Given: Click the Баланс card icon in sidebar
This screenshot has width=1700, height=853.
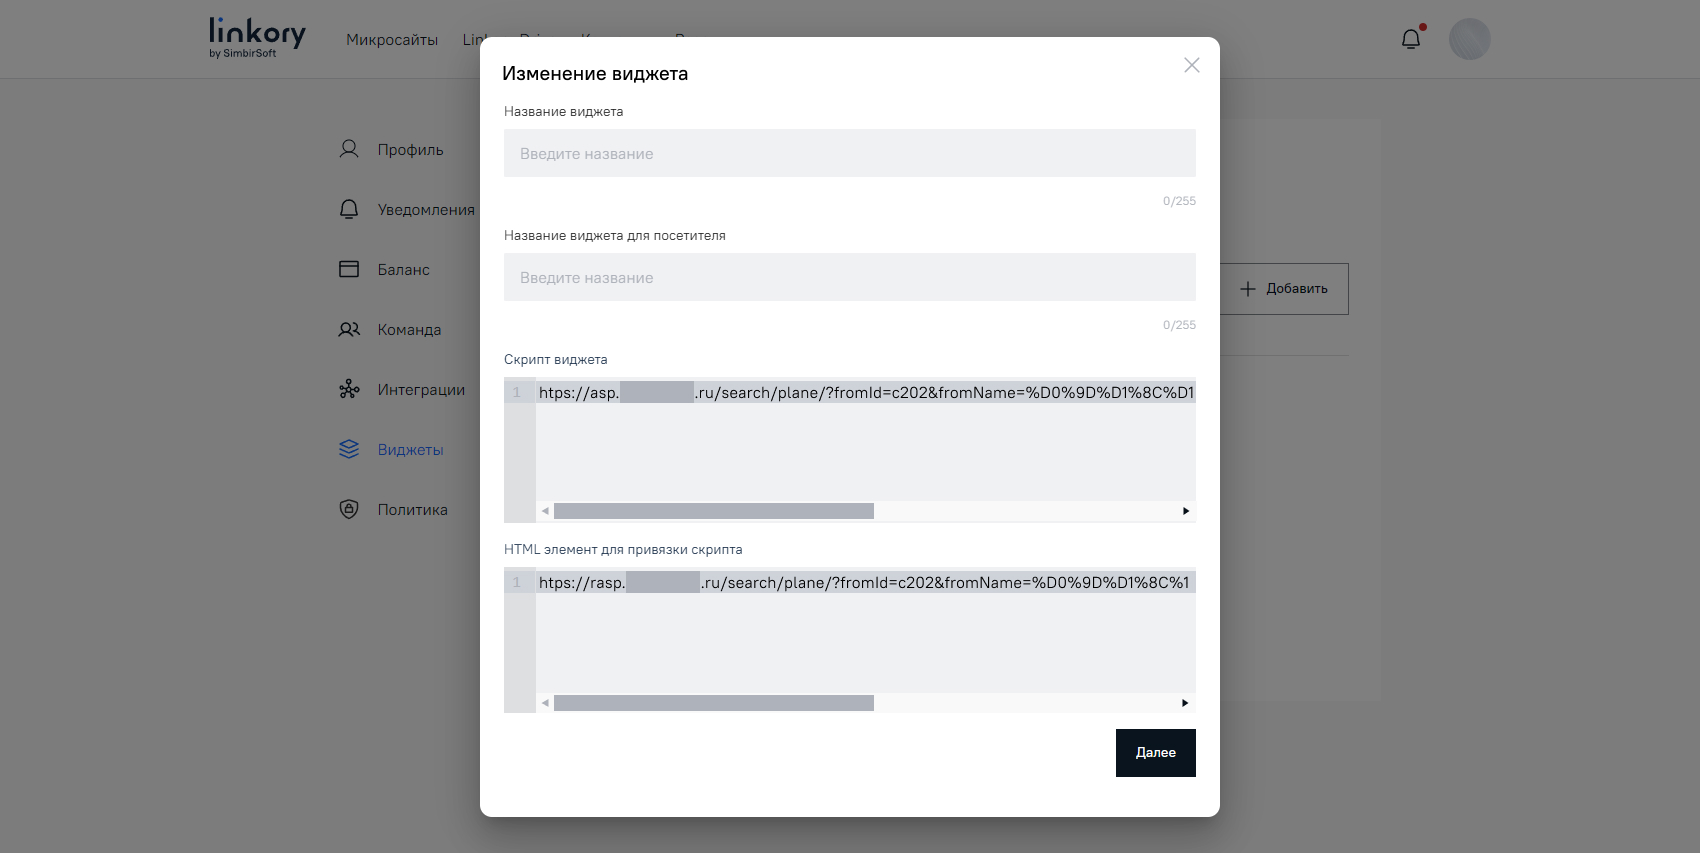Looking at the screenshot, I should click(349, 269).
